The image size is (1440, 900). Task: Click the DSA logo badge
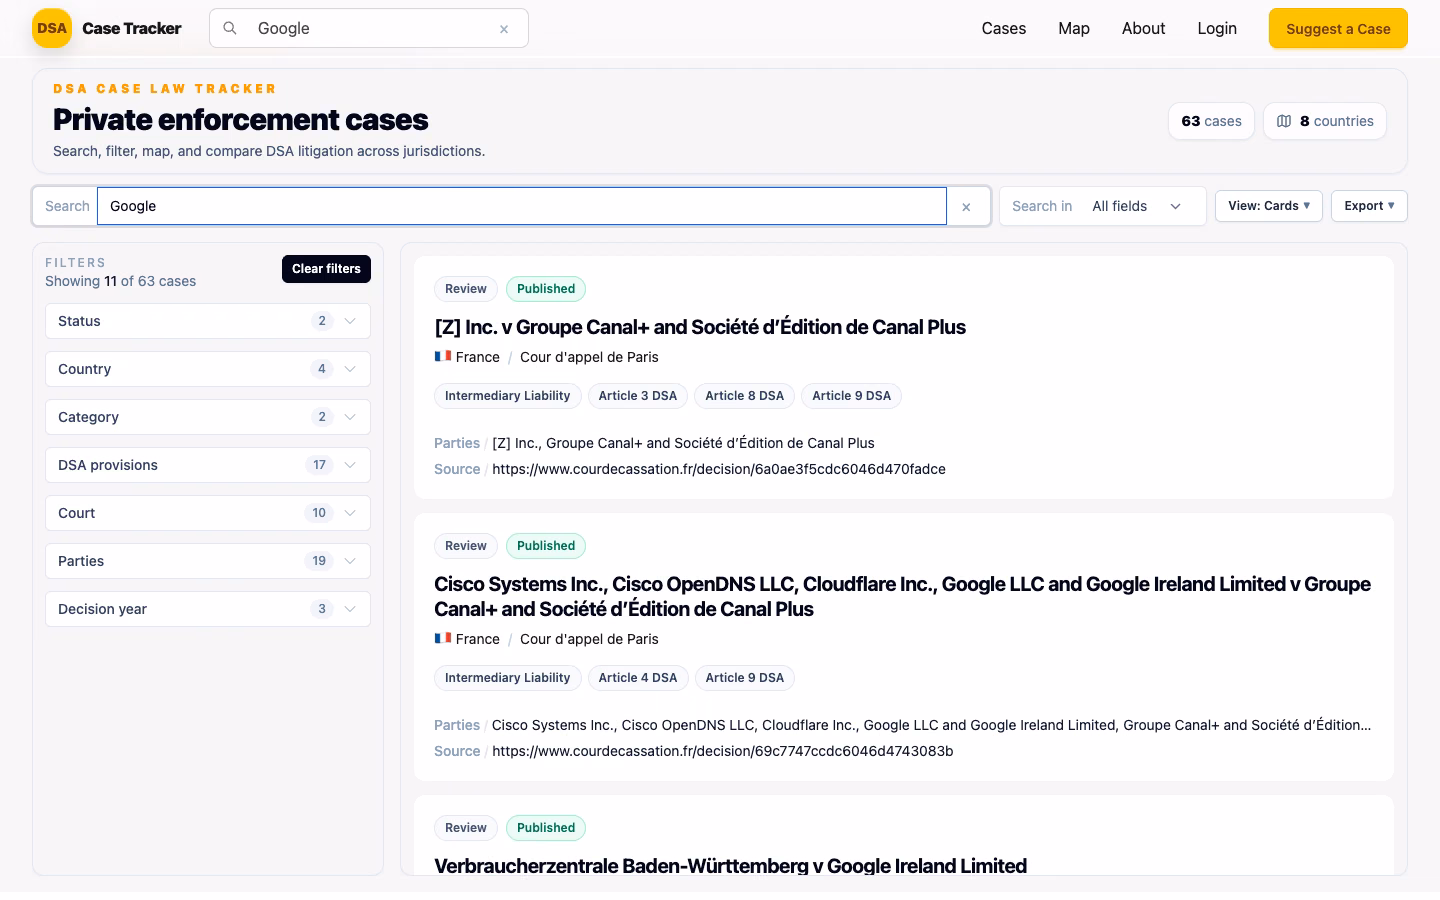coord(52,28)
